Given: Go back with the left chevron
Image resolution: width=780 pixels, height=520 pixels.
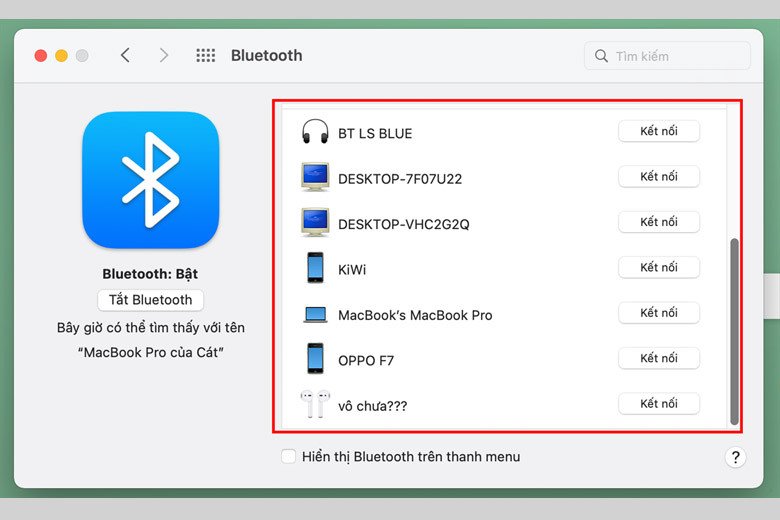Looking at the screenshot, I should pos(125,55).
